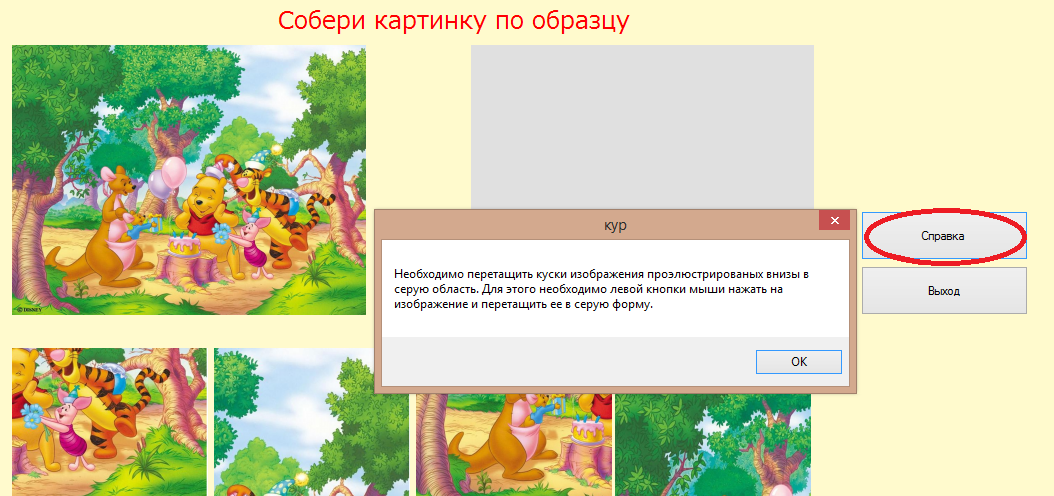Click the heading Собери картинку по образцу
1054x496 pixels.
[x=454, y=22]
